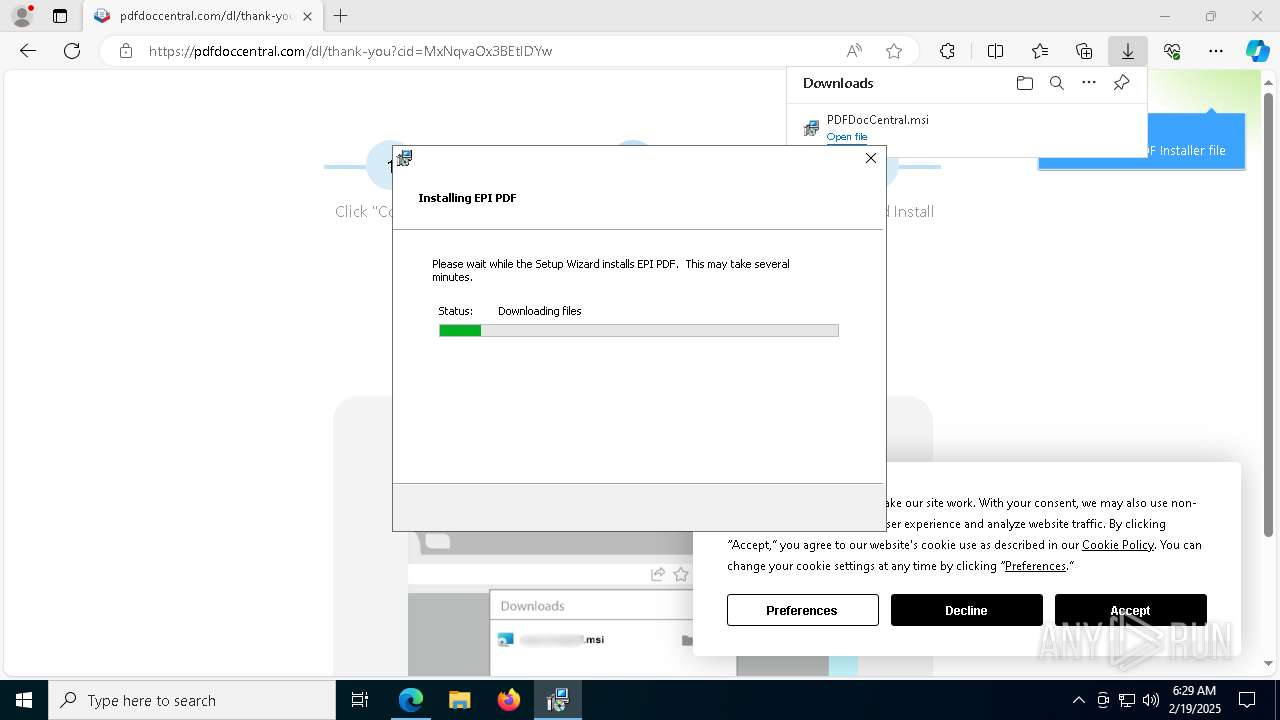Go back to previous page
The width and height of the screenshot is (1280, 720).
(28, 51)
